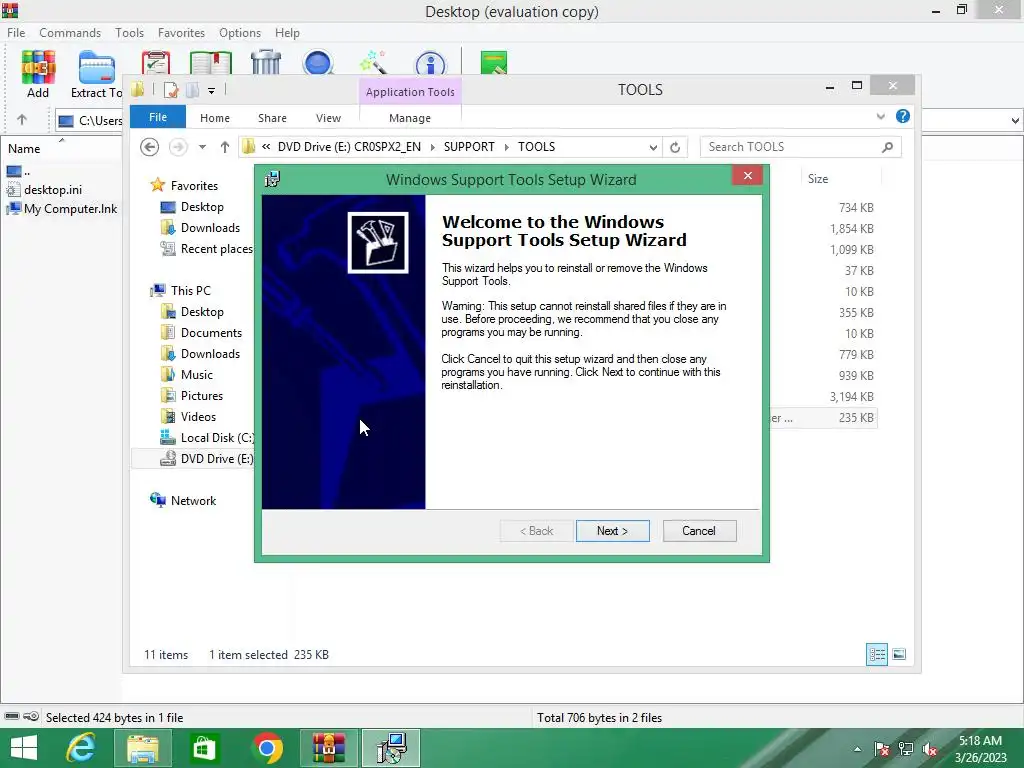Switch Explorer to large icons view
This screenshot has height=768, width=1024.
899,654
